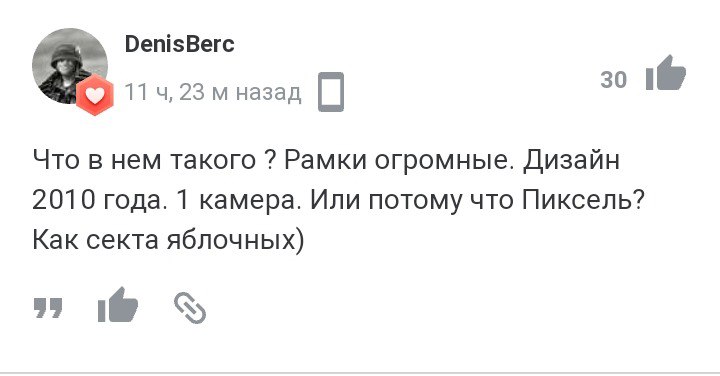Click the word "Пиксель?" in the comment

point(583,201)
